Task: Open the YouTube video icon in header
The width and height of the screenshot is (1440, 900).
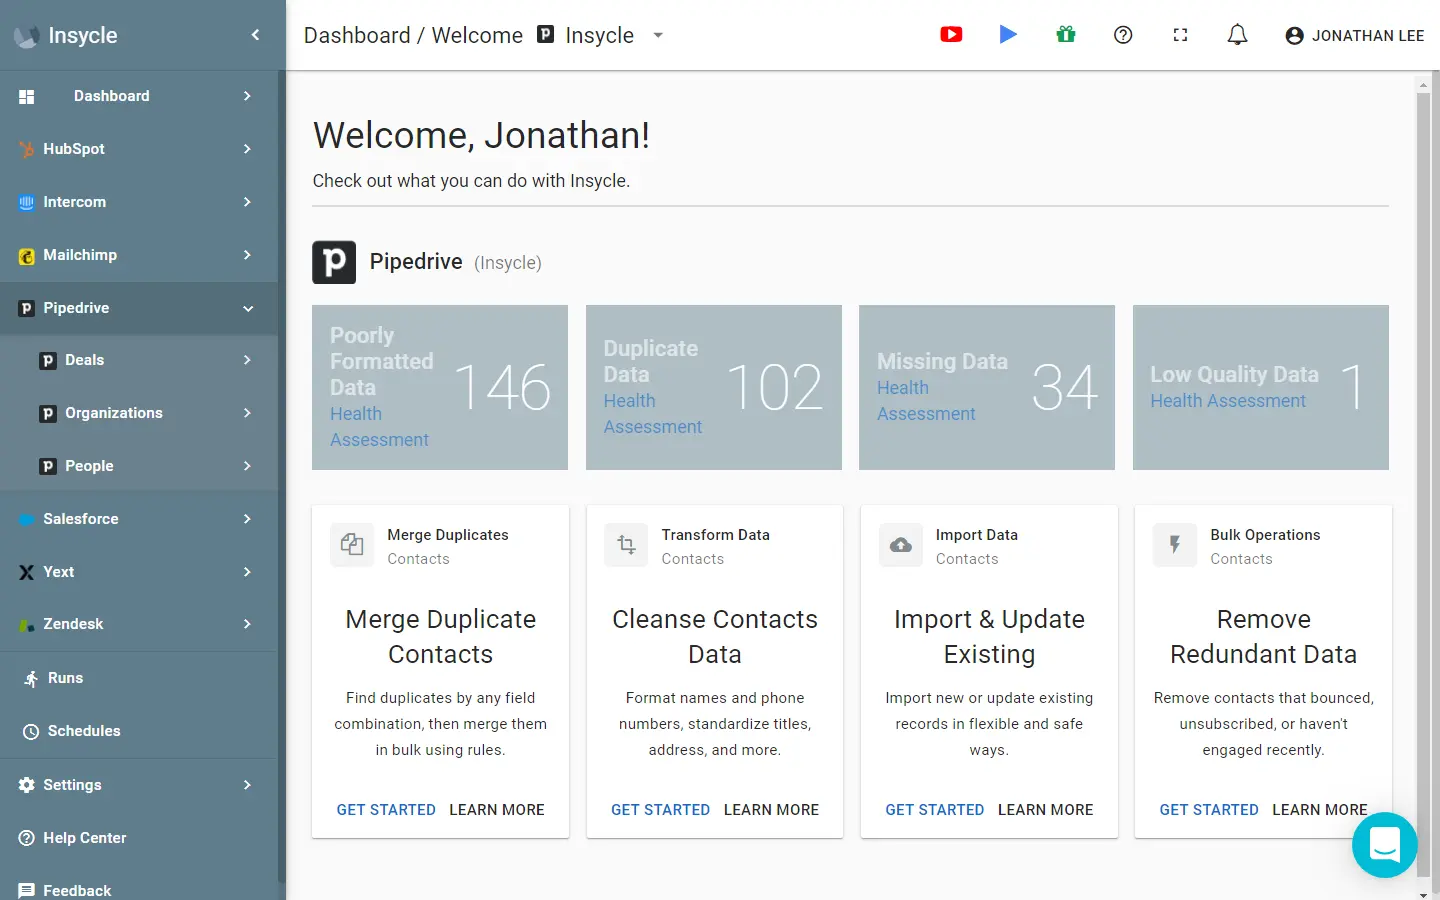Action: [951, 35]
